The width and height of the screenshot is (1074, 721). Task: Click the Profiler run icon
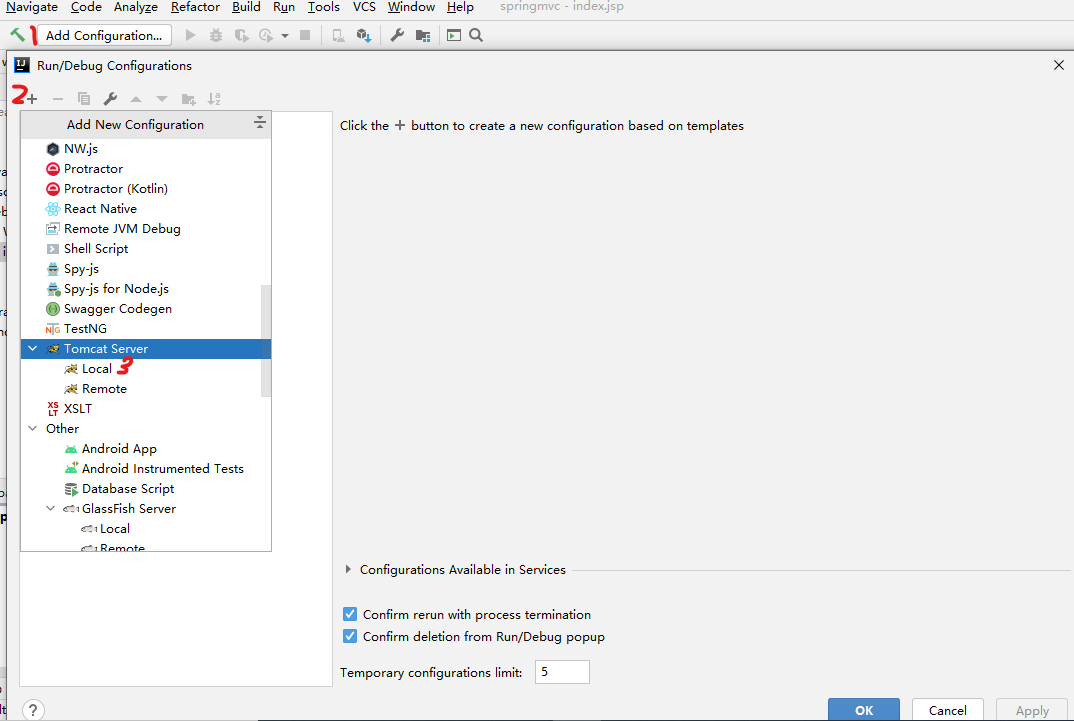pos(266,35)
